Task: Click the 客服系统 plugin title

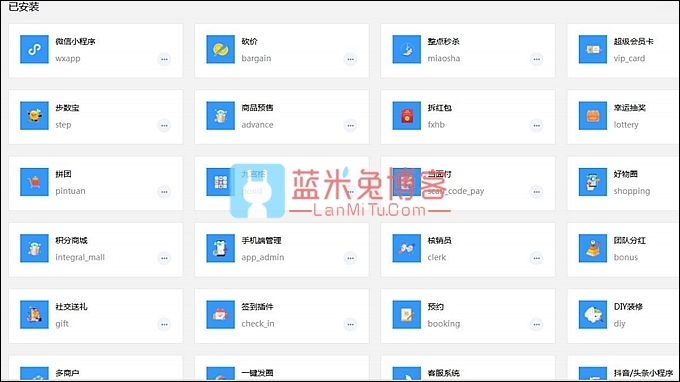Action: point(443,373)
